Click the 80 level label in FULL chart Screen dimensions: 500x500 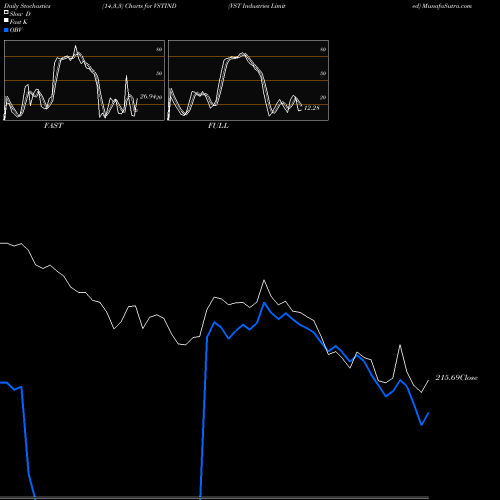point(323,49)
